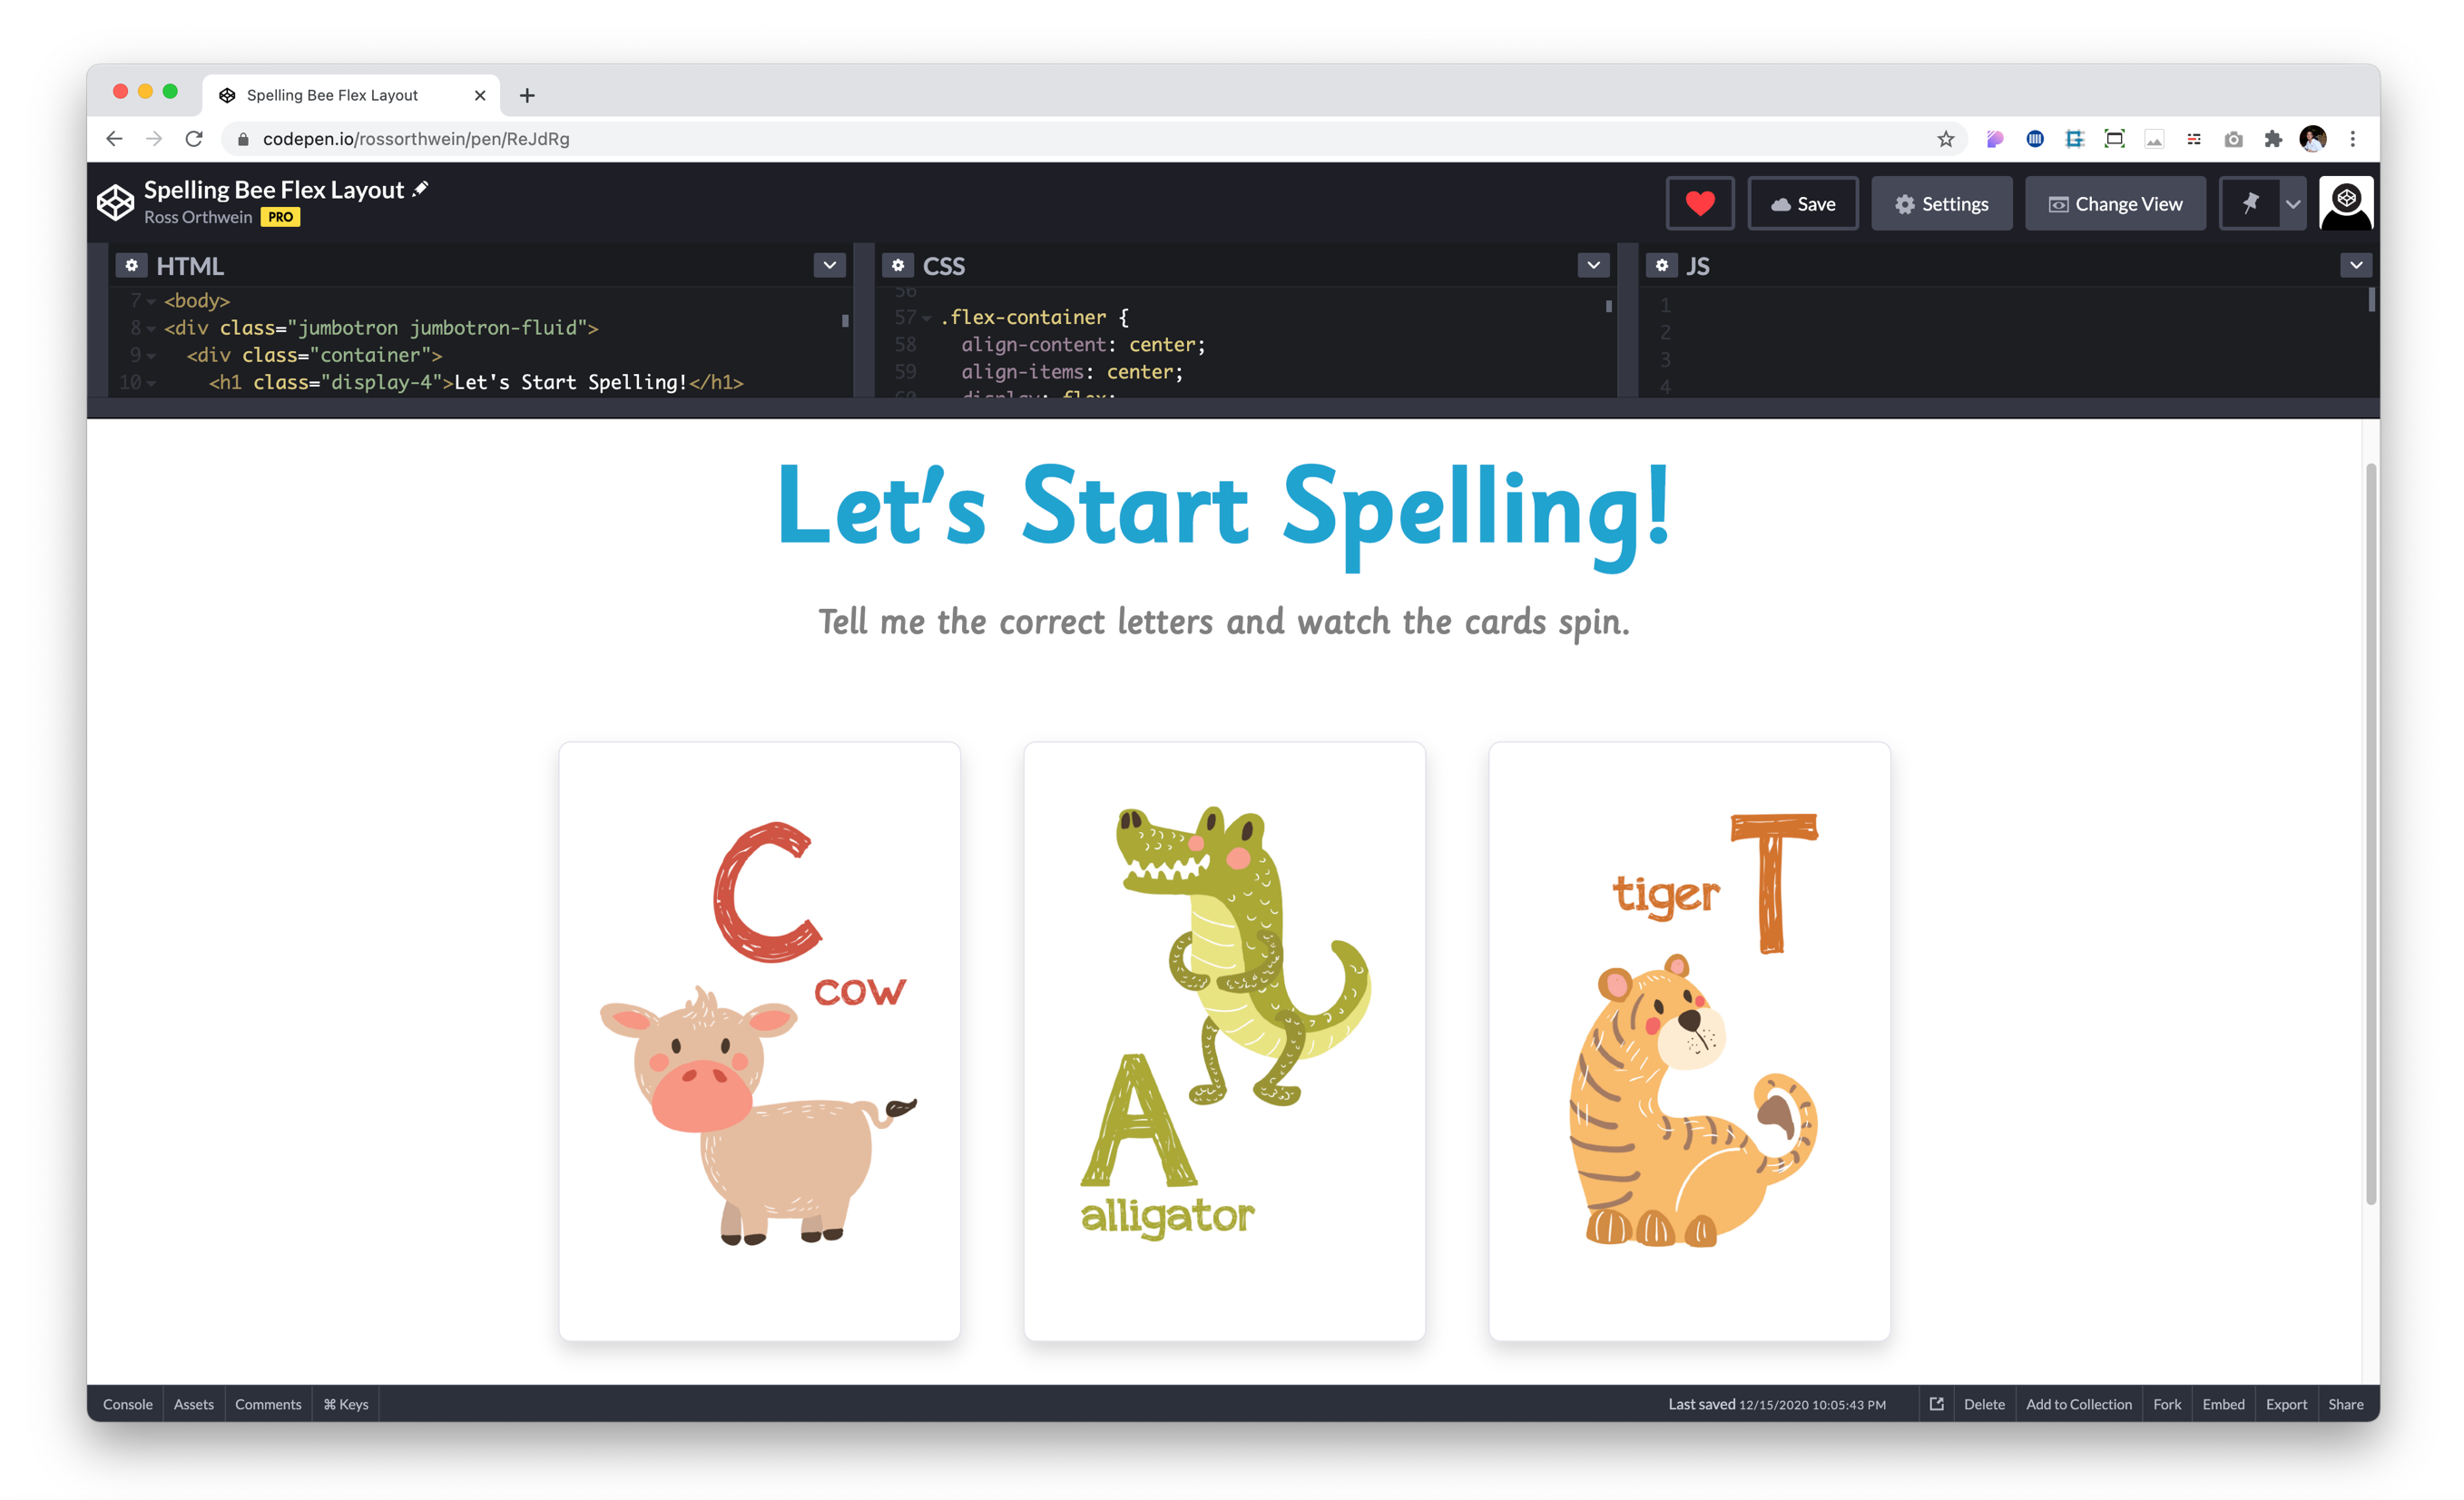This screenshot has height=1500, width=2464.
Task: Open Ross Orthwein profile link
Action: tap(198, 217)
